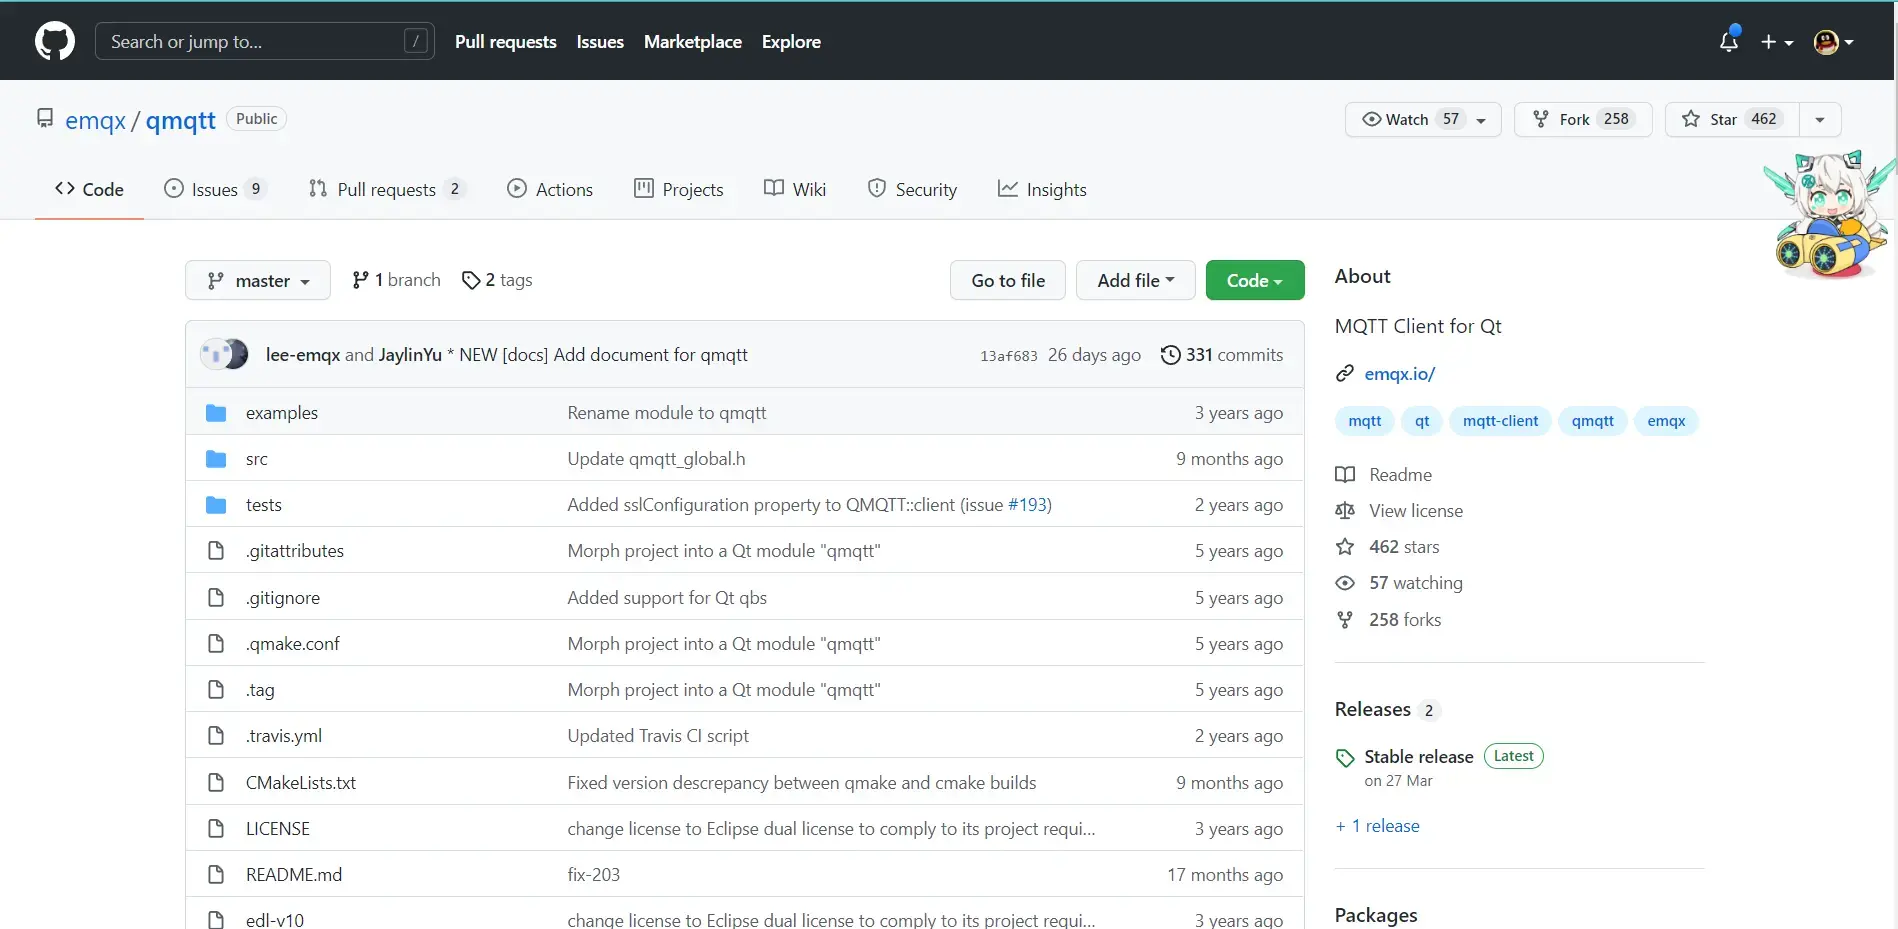
Task: Open the examples folder icon
Action: 216,413
